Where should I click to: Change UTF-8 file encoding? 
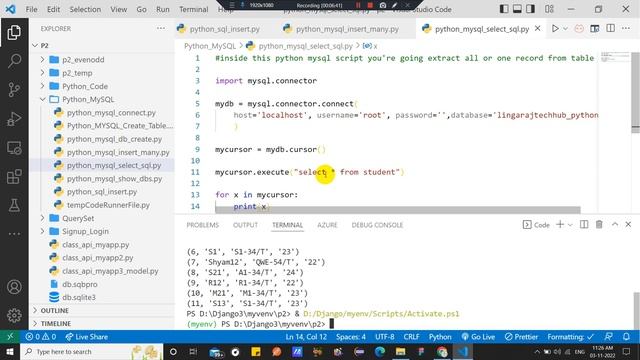tap(384, 337)
